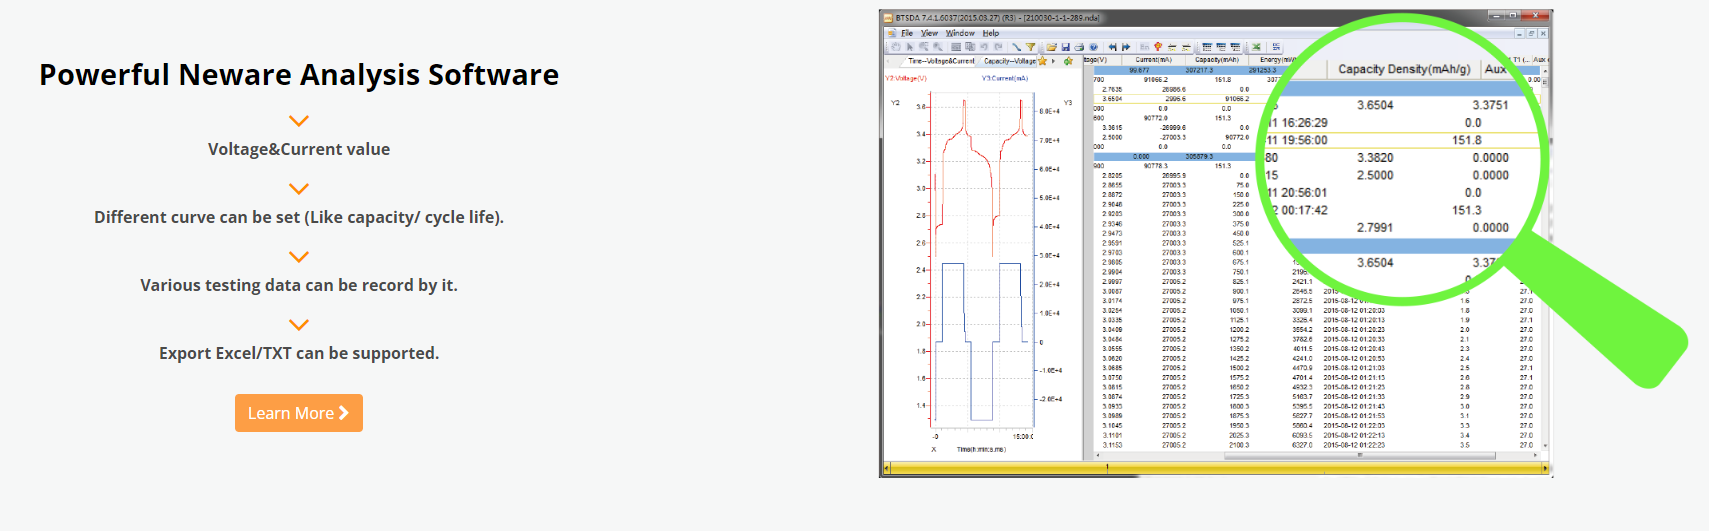Click the small right arrow after curve tabs
1709x531 pixels.
coord(1053,61)
